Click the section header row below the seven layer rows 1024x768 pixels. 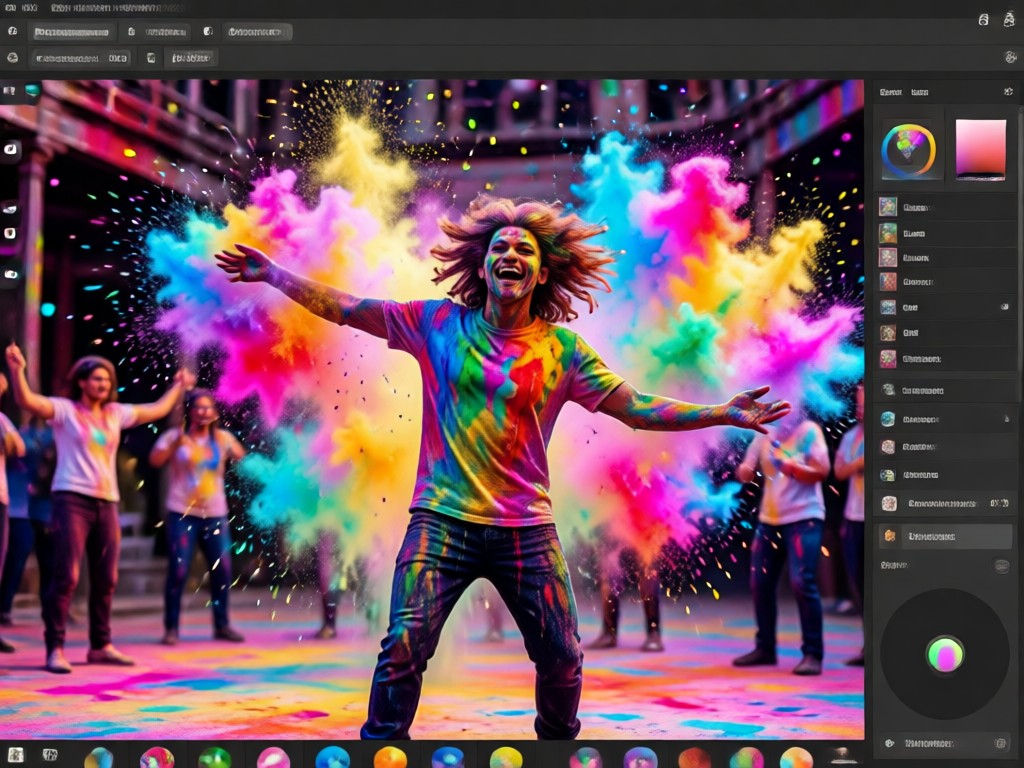[944, 391]
